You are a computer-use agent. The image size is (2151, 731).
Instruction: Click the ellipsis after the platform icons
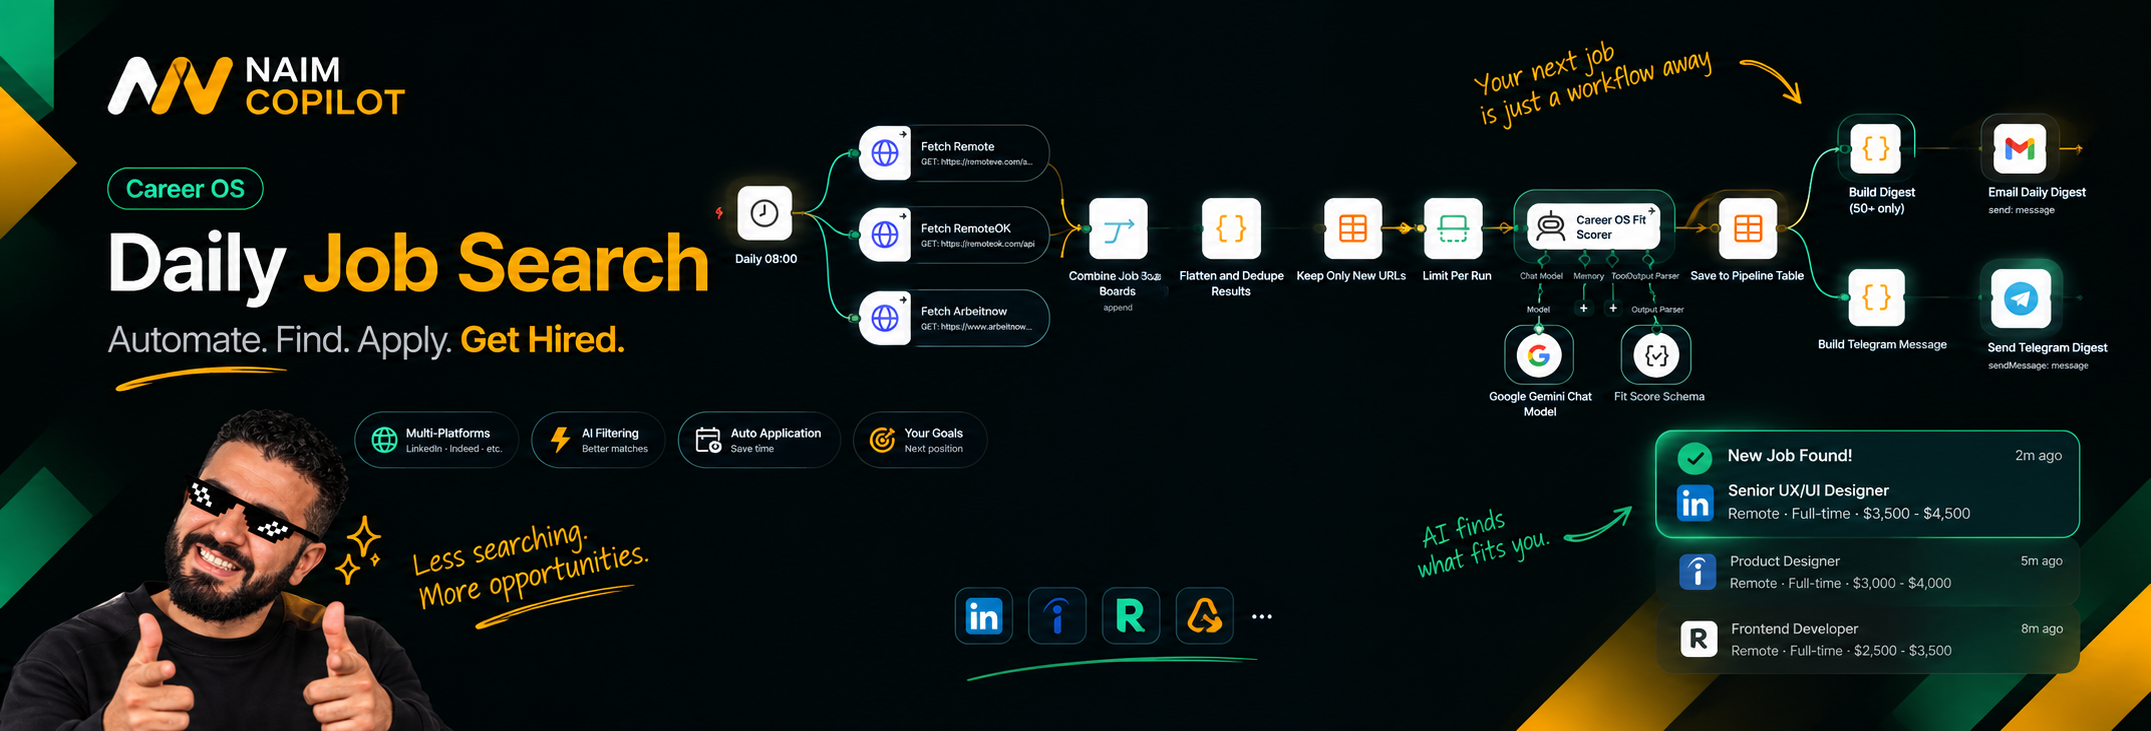coord(1262,617)
